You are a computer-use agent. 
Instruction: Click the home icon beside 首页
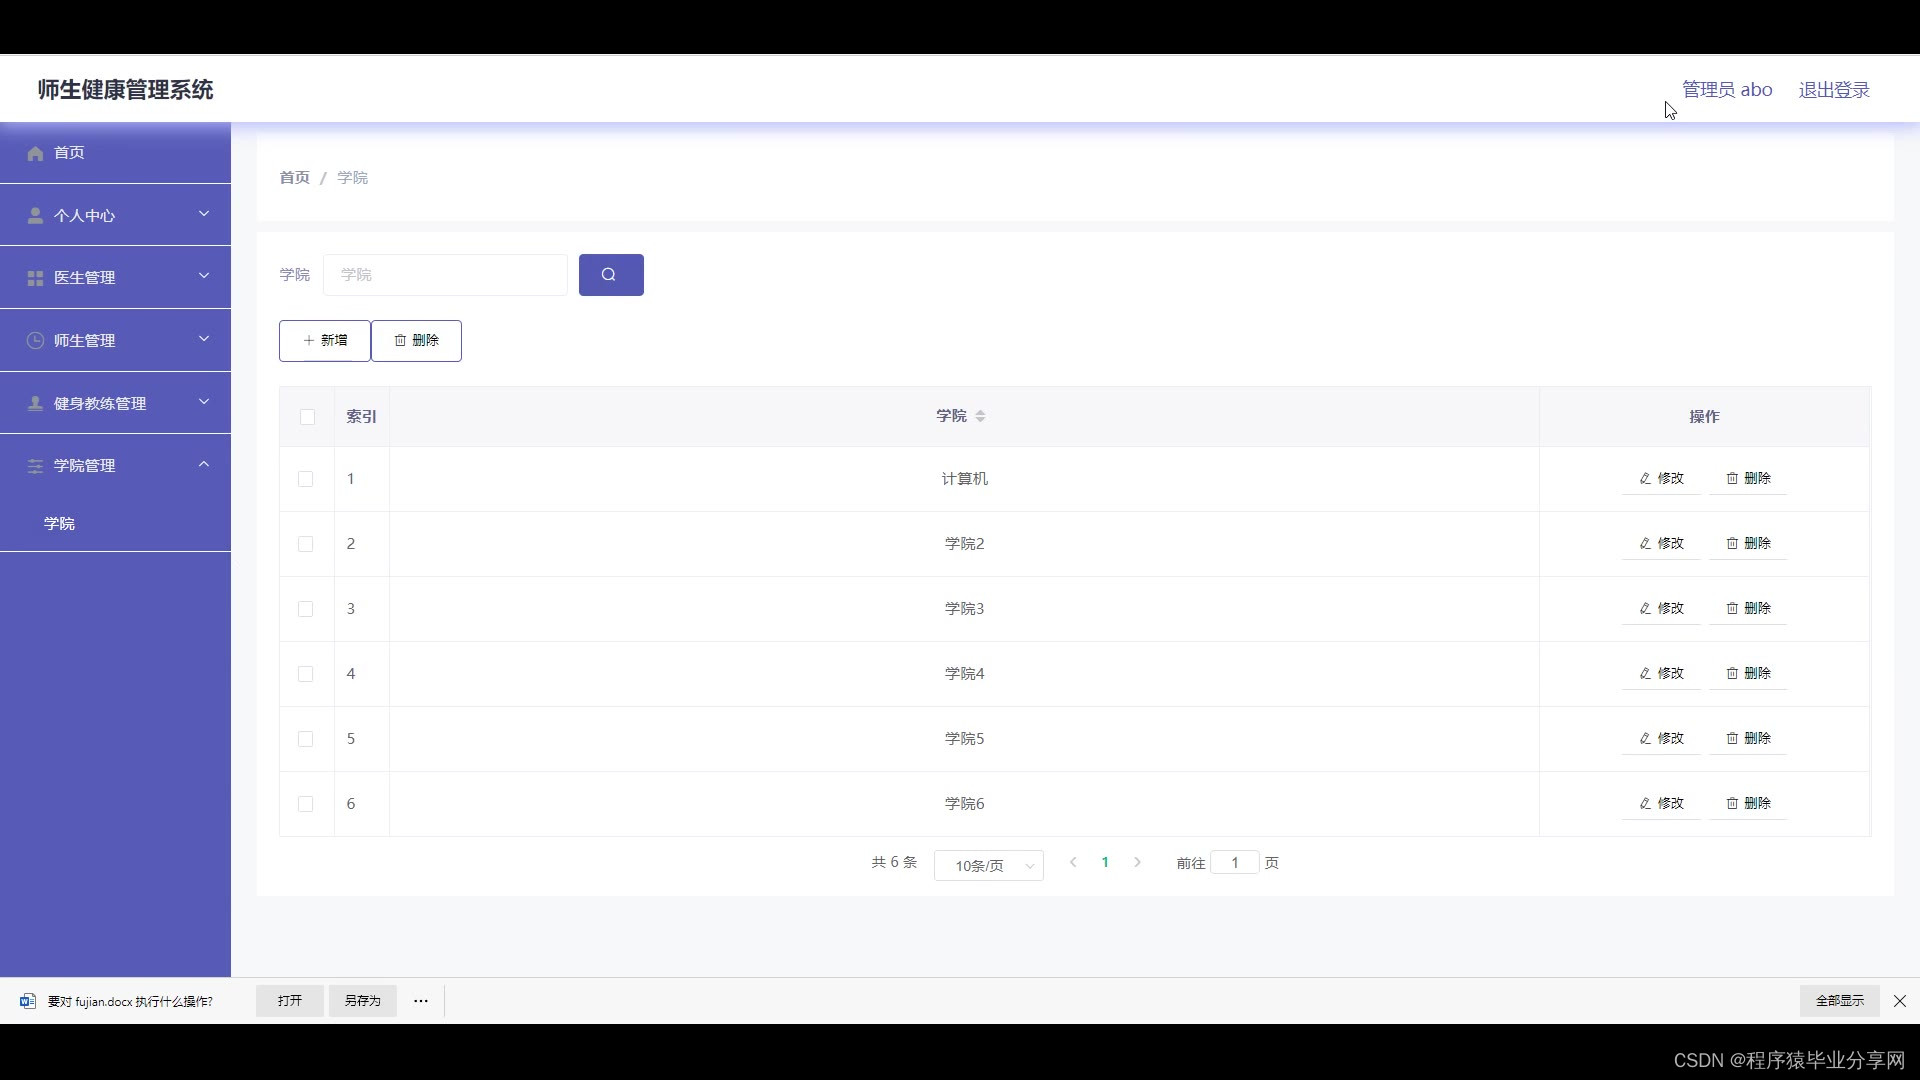(36, 153)
